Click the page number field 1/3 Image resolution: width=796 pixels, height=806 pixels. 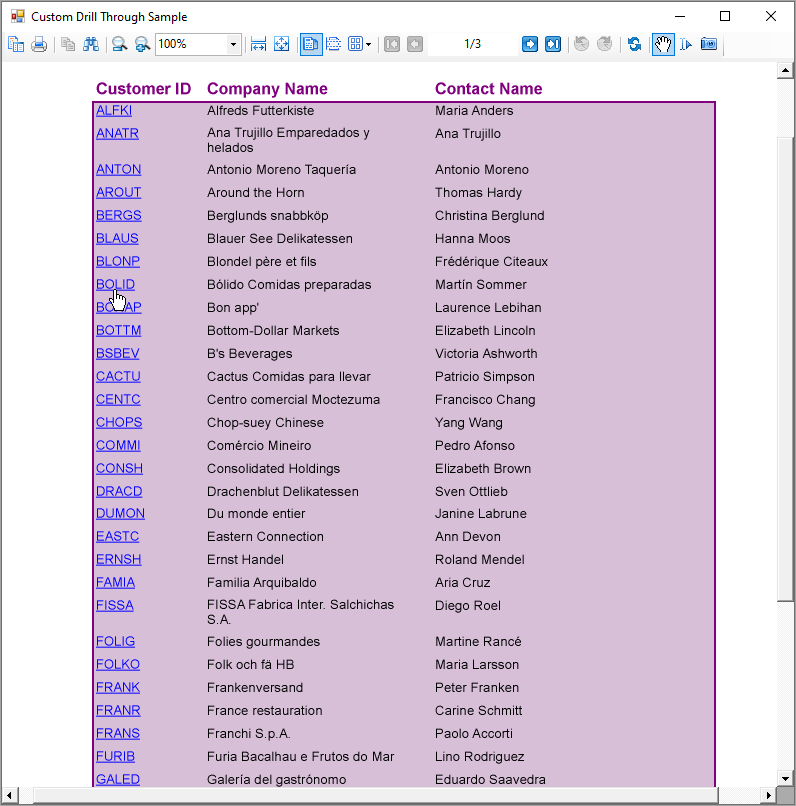(x=472, y=44)
